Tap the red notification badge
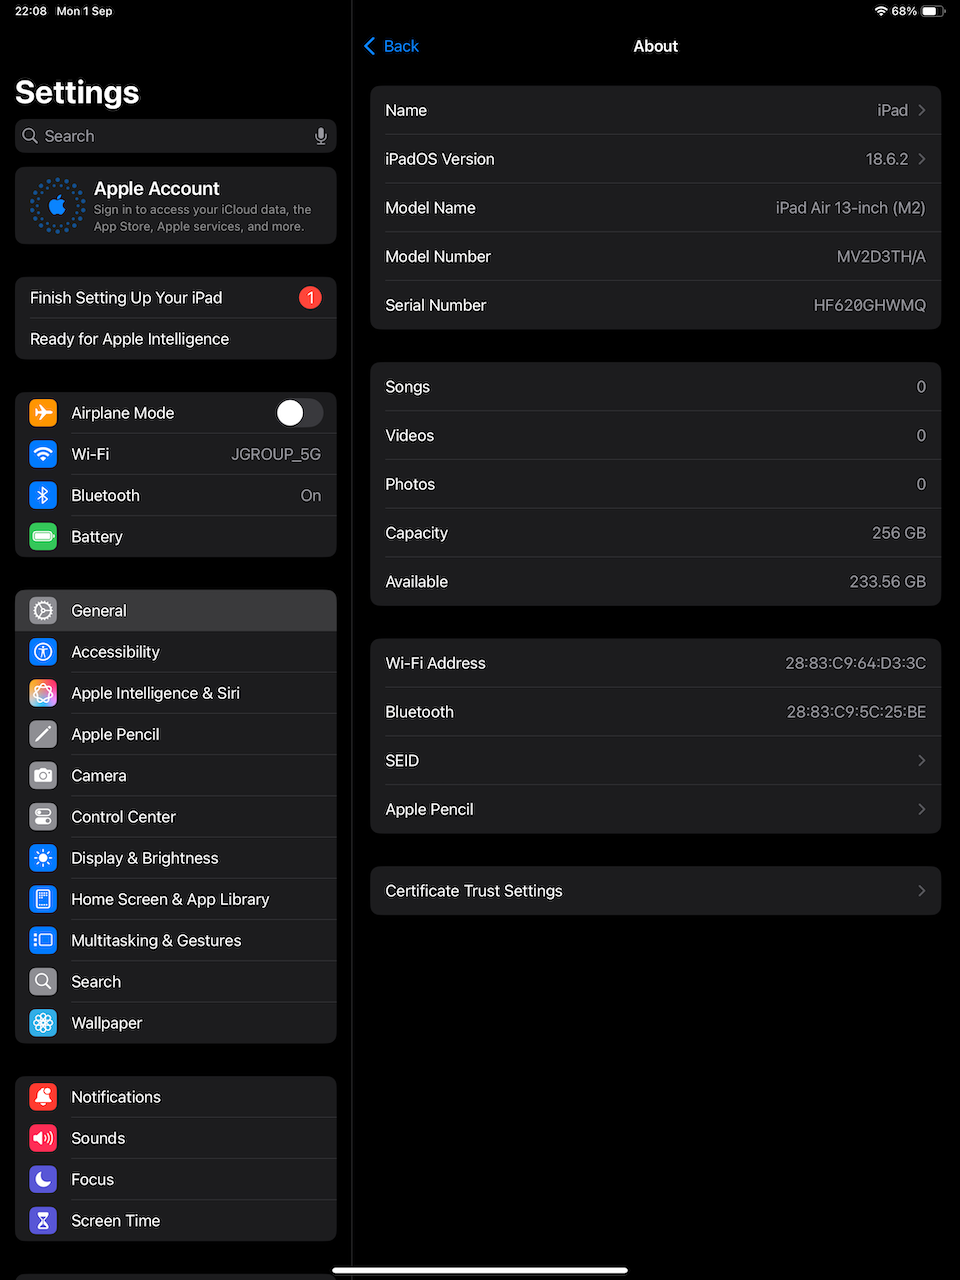The width and height of the screenshot is (960, 1280). [310, 298]
